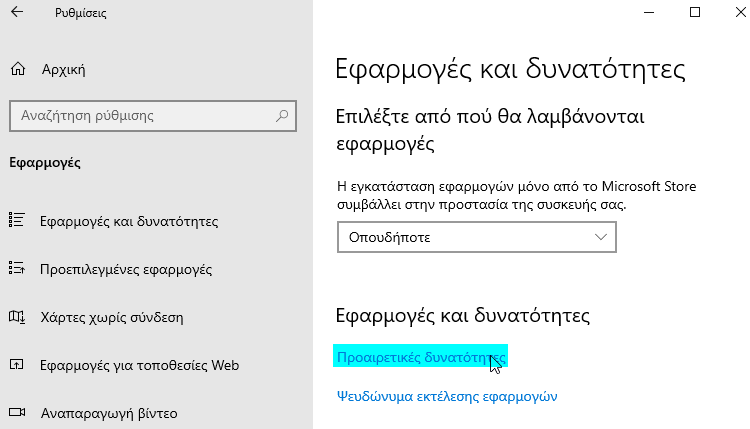
Task: Click the Προεπιλεγμένες εφαρμογές sidebar icon
Action: point(17,268)
